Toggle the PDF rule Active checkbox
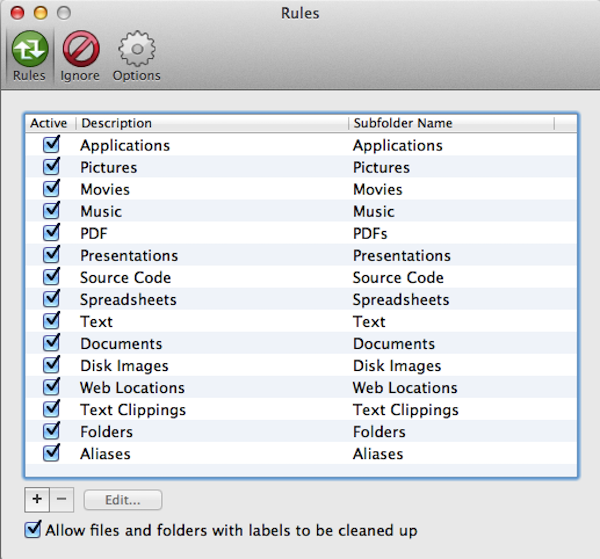Viewport: 600px width, 559px height. (x=51, y=233)
